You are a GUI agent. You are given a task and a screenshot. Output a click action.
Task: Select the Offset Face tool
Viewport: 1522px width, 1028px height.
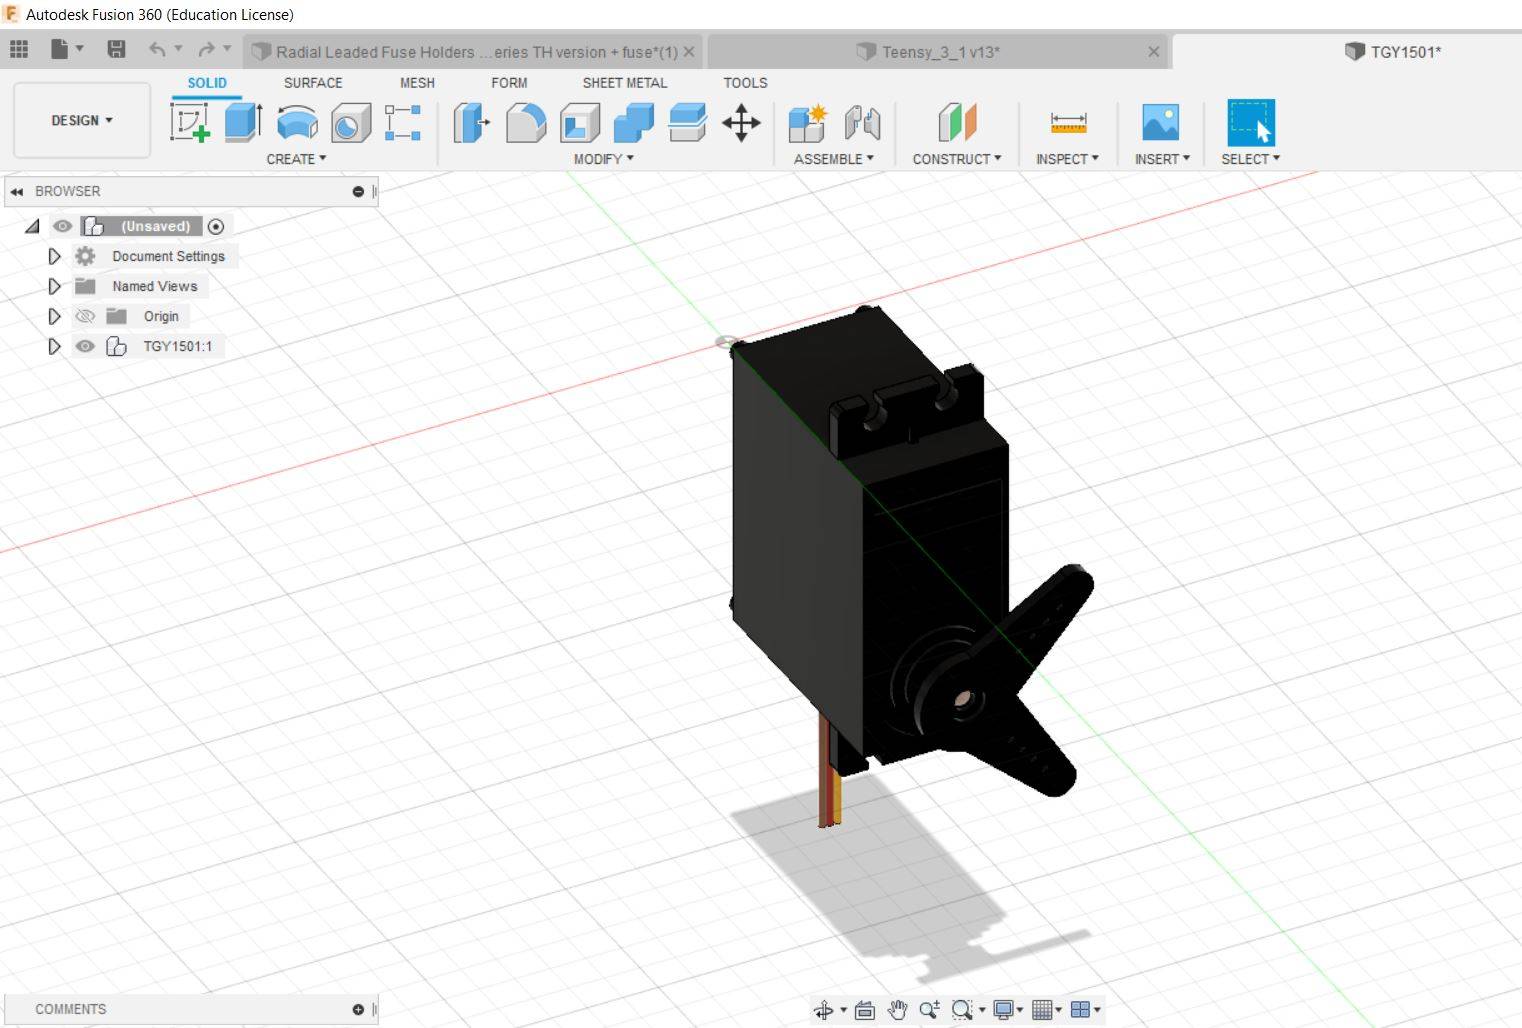[687, 123]
